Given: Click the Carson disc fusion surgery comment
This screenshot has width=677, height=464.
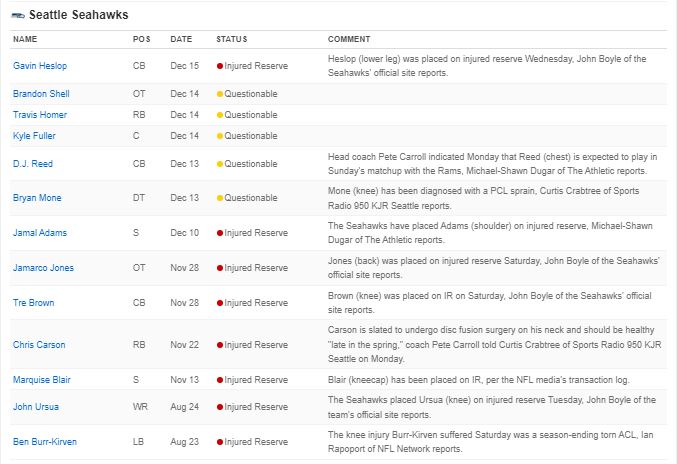Looking at the screenshot, I should (x=495, y=344).
